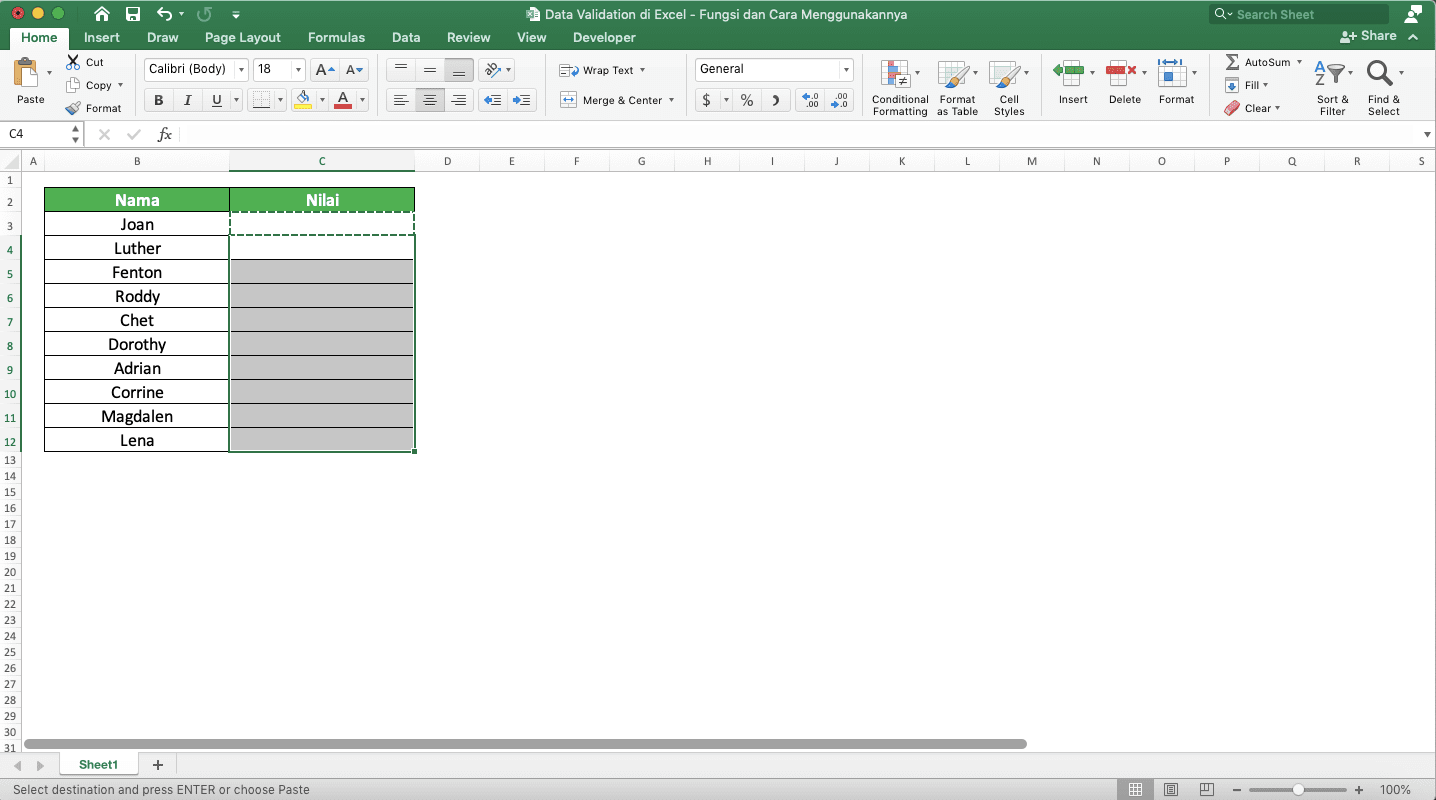Activate the Format painter brush
Viewport: 1436px width, 800px height.
point(73,108)
